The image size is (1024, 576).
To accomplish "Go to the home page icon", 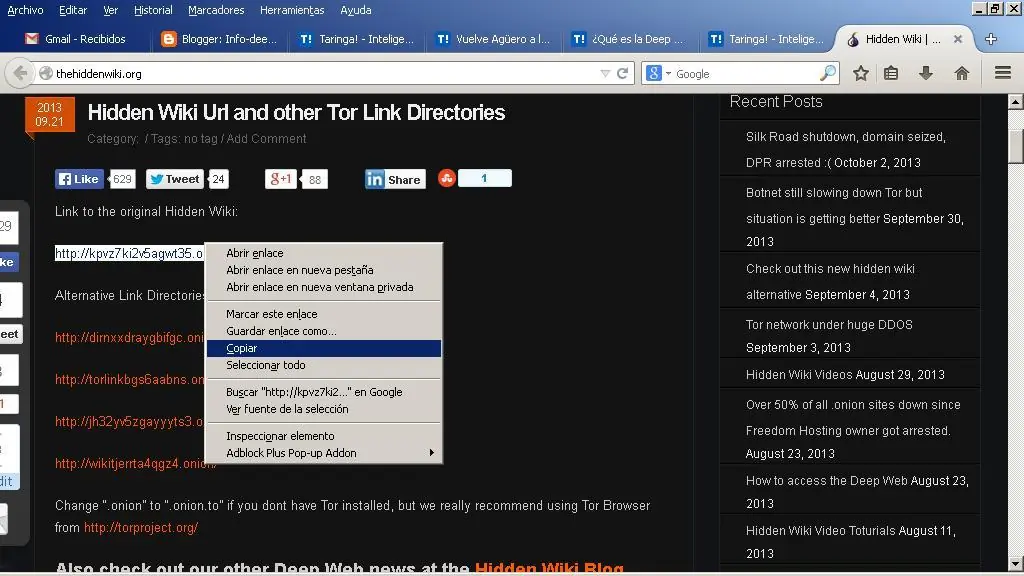I will tap(961, 73).
